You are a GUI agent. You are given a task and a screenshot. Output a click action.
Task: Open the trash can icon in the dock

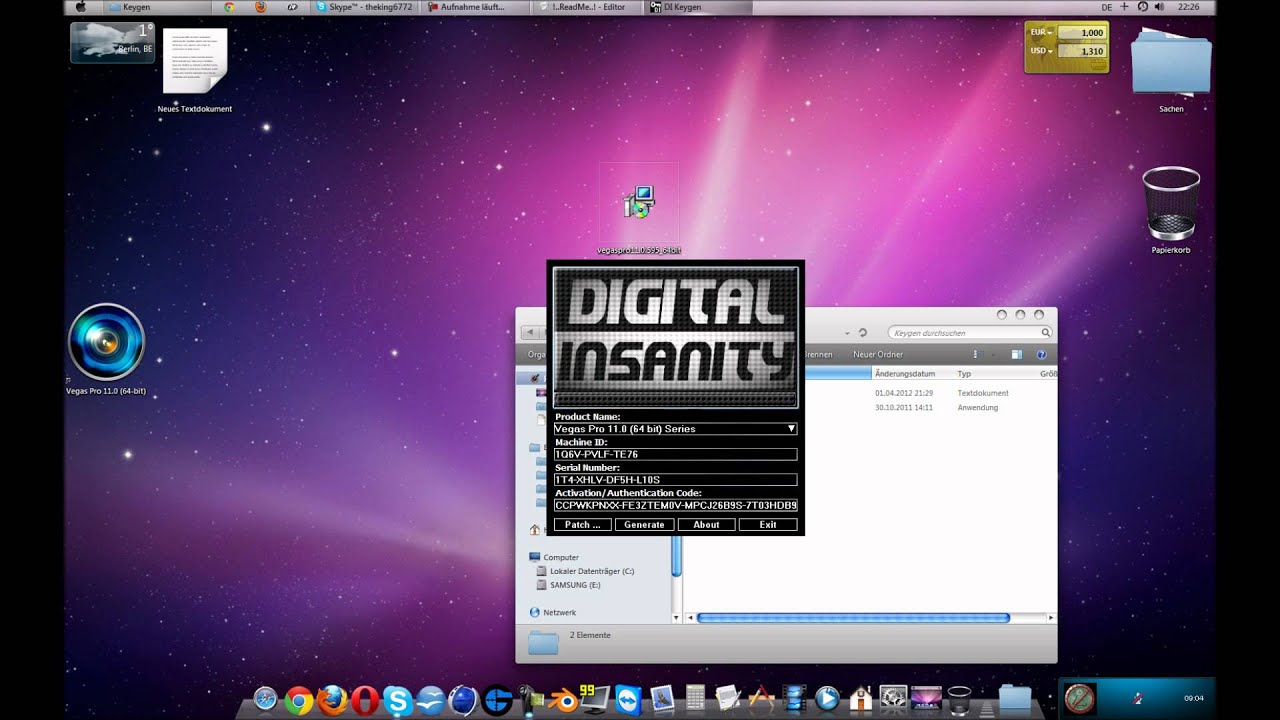958,700
